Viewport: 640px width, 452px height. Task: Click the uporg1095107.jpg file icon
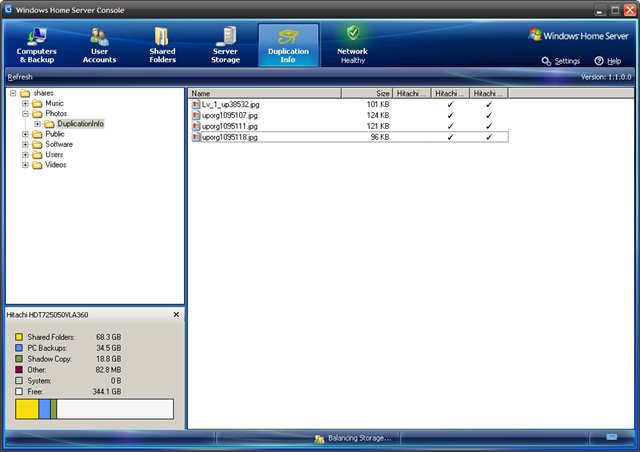(196, 115)
